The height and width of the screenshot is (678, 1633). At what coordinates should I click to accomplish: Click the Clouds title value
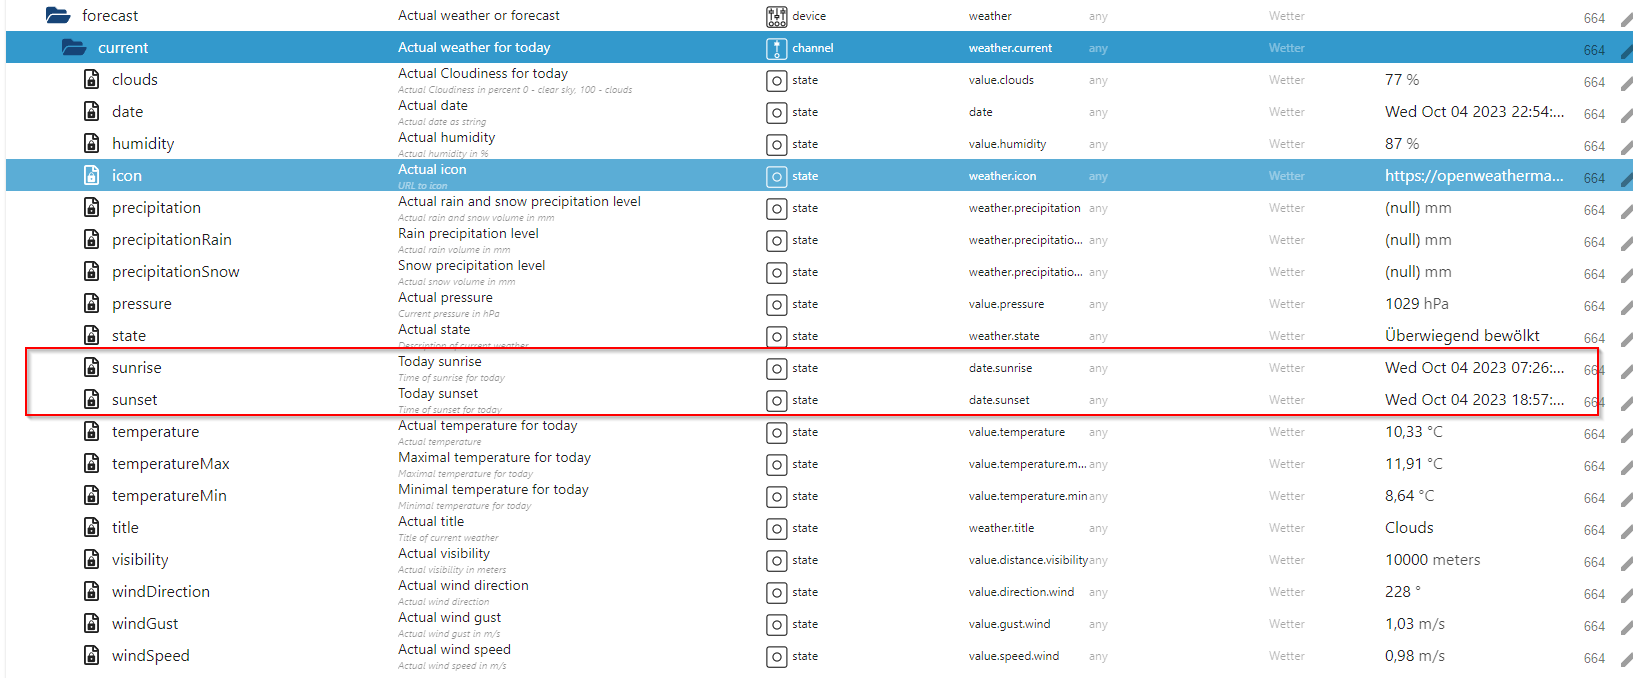pos(1409,527)
